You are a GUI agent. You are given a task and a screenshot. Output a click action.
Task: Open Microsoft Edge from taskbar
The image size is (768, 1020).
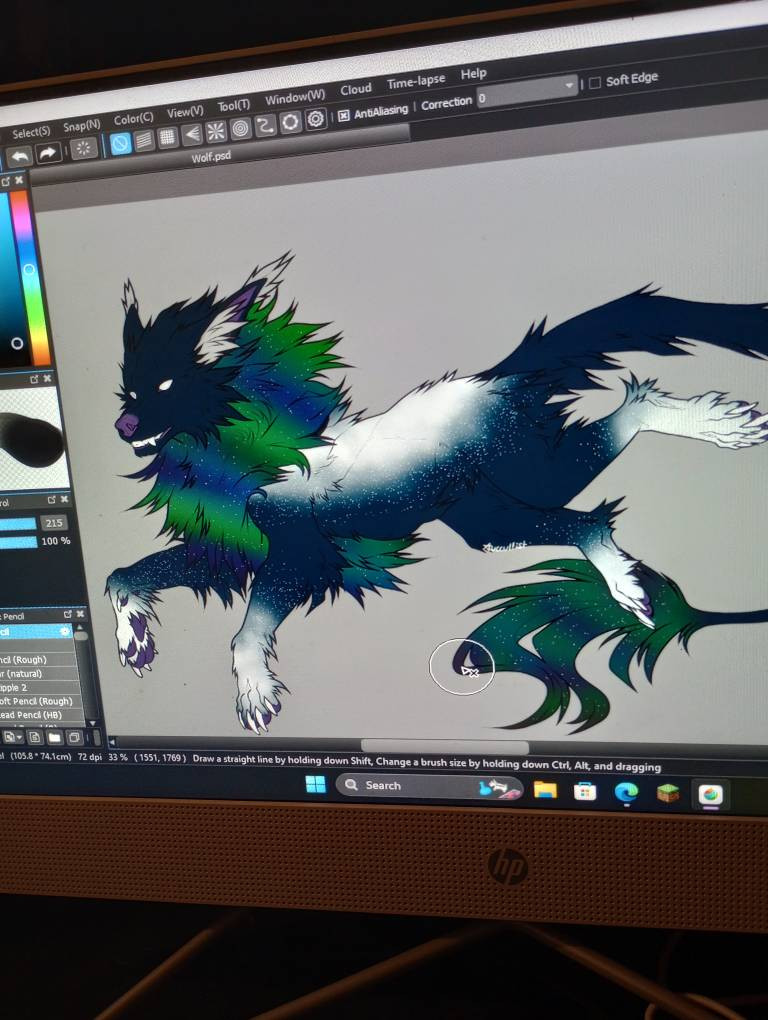click(626, 792)
